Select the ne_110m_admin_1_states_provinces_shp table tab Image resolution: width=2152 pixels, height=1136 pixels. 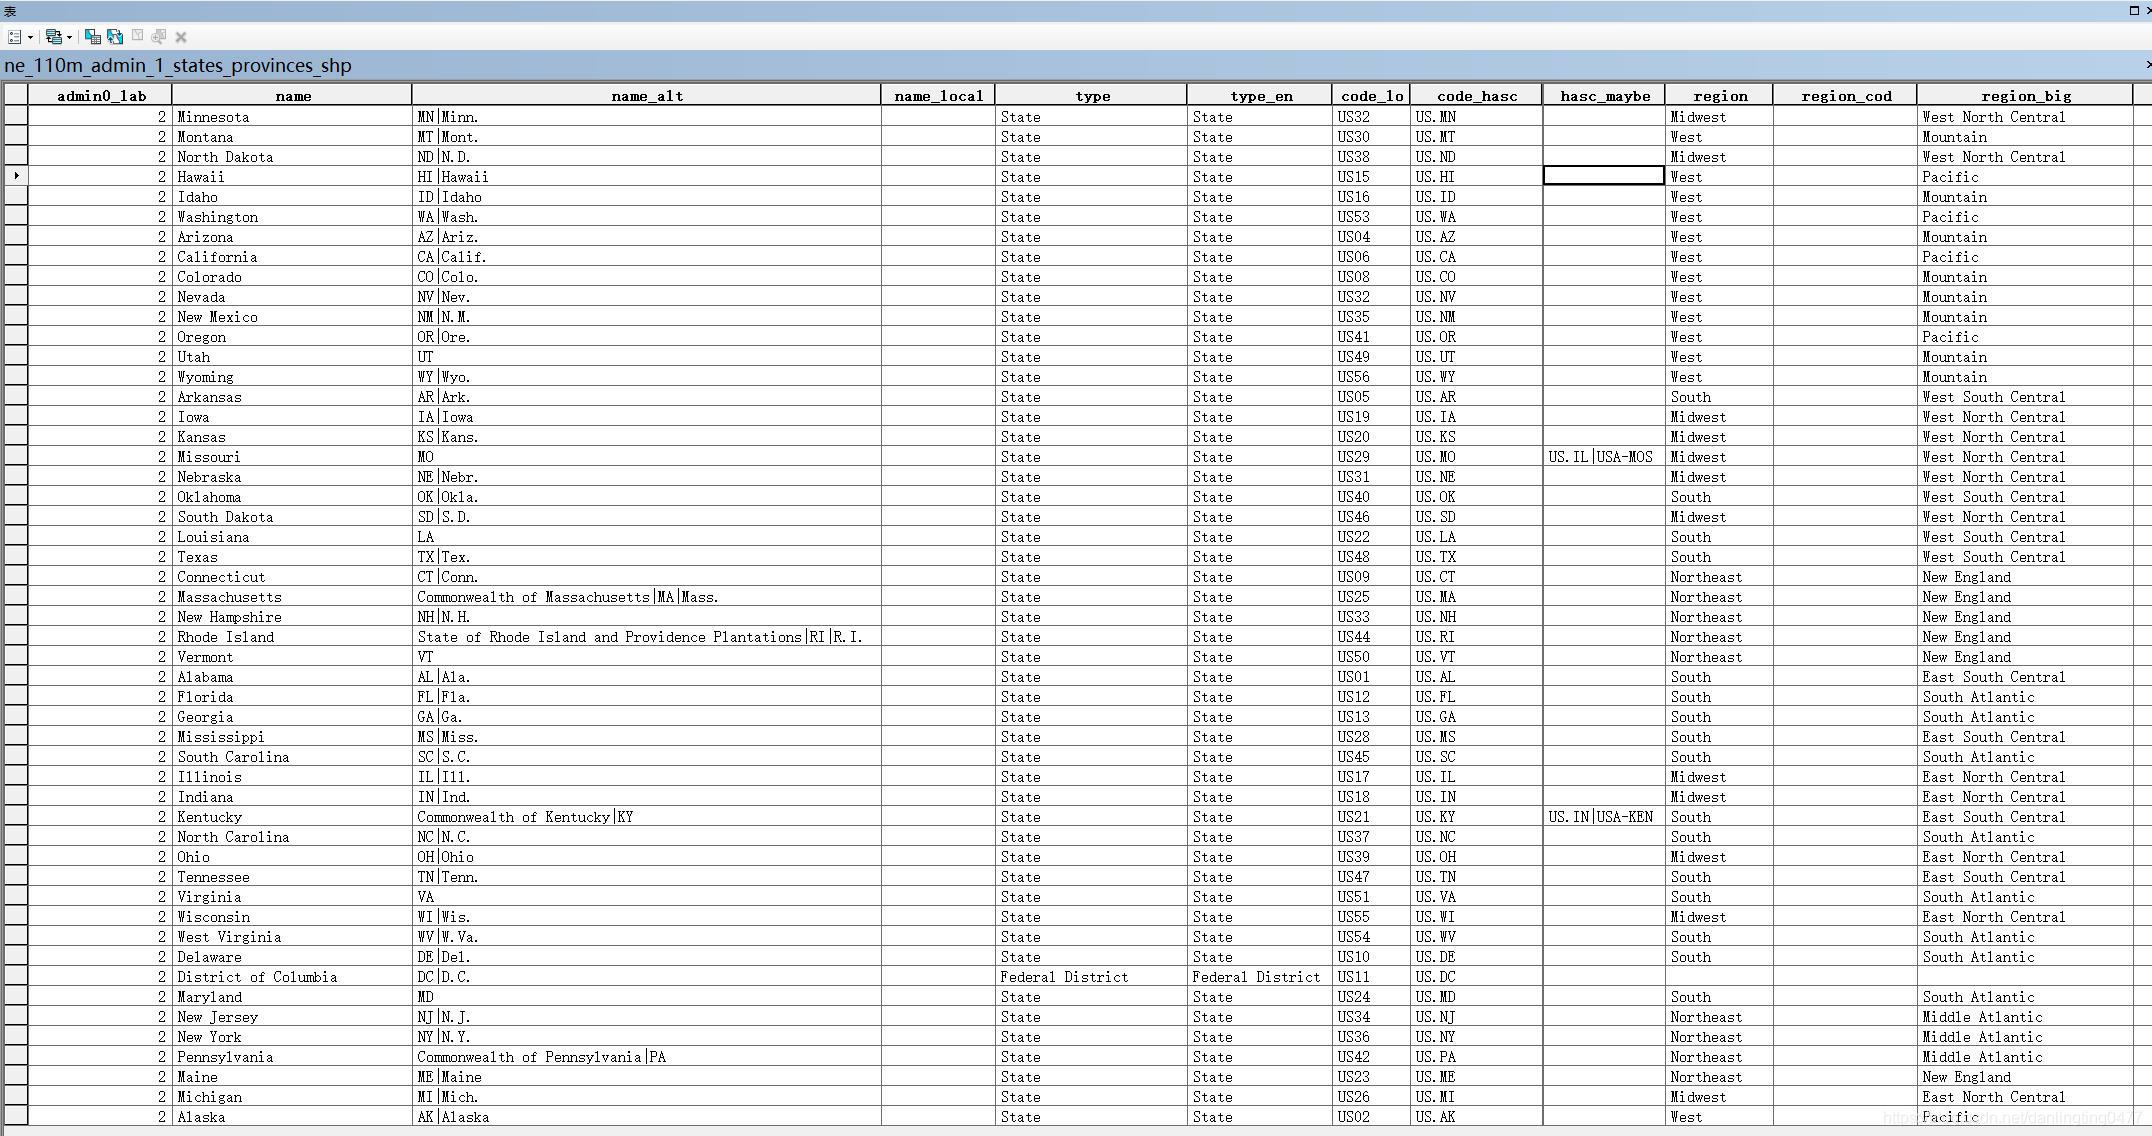point(178,66)
